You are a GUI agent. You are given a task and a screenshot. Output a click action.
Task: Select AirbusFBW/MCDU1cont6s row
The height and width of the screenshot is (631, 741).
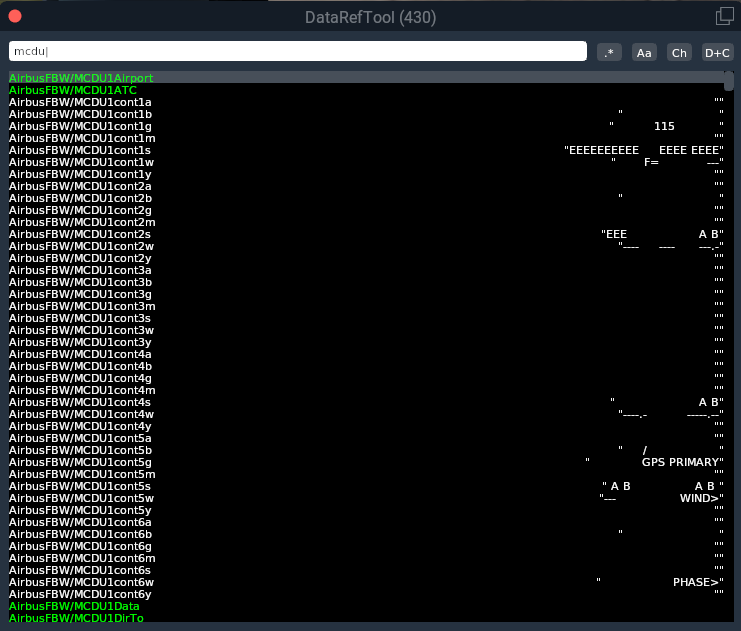click(x=366, y=570)
